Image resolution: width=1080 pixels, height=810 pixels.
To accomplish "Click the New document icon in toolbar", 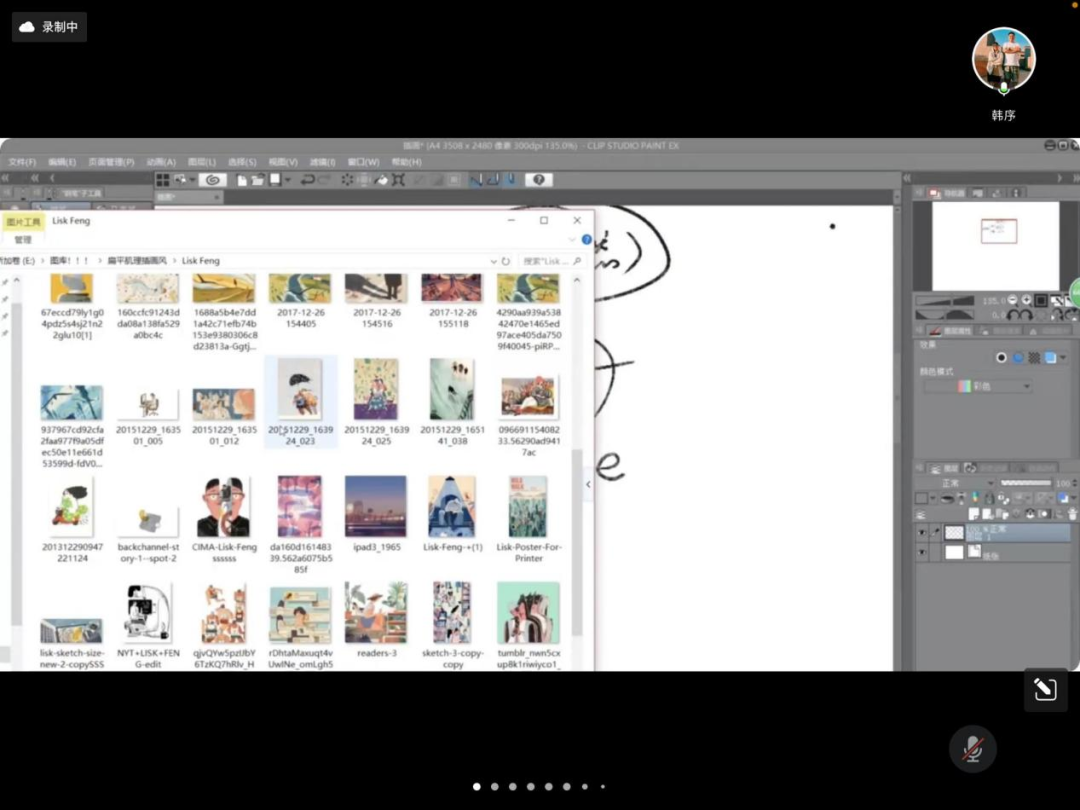I will [x=243, y=180].
